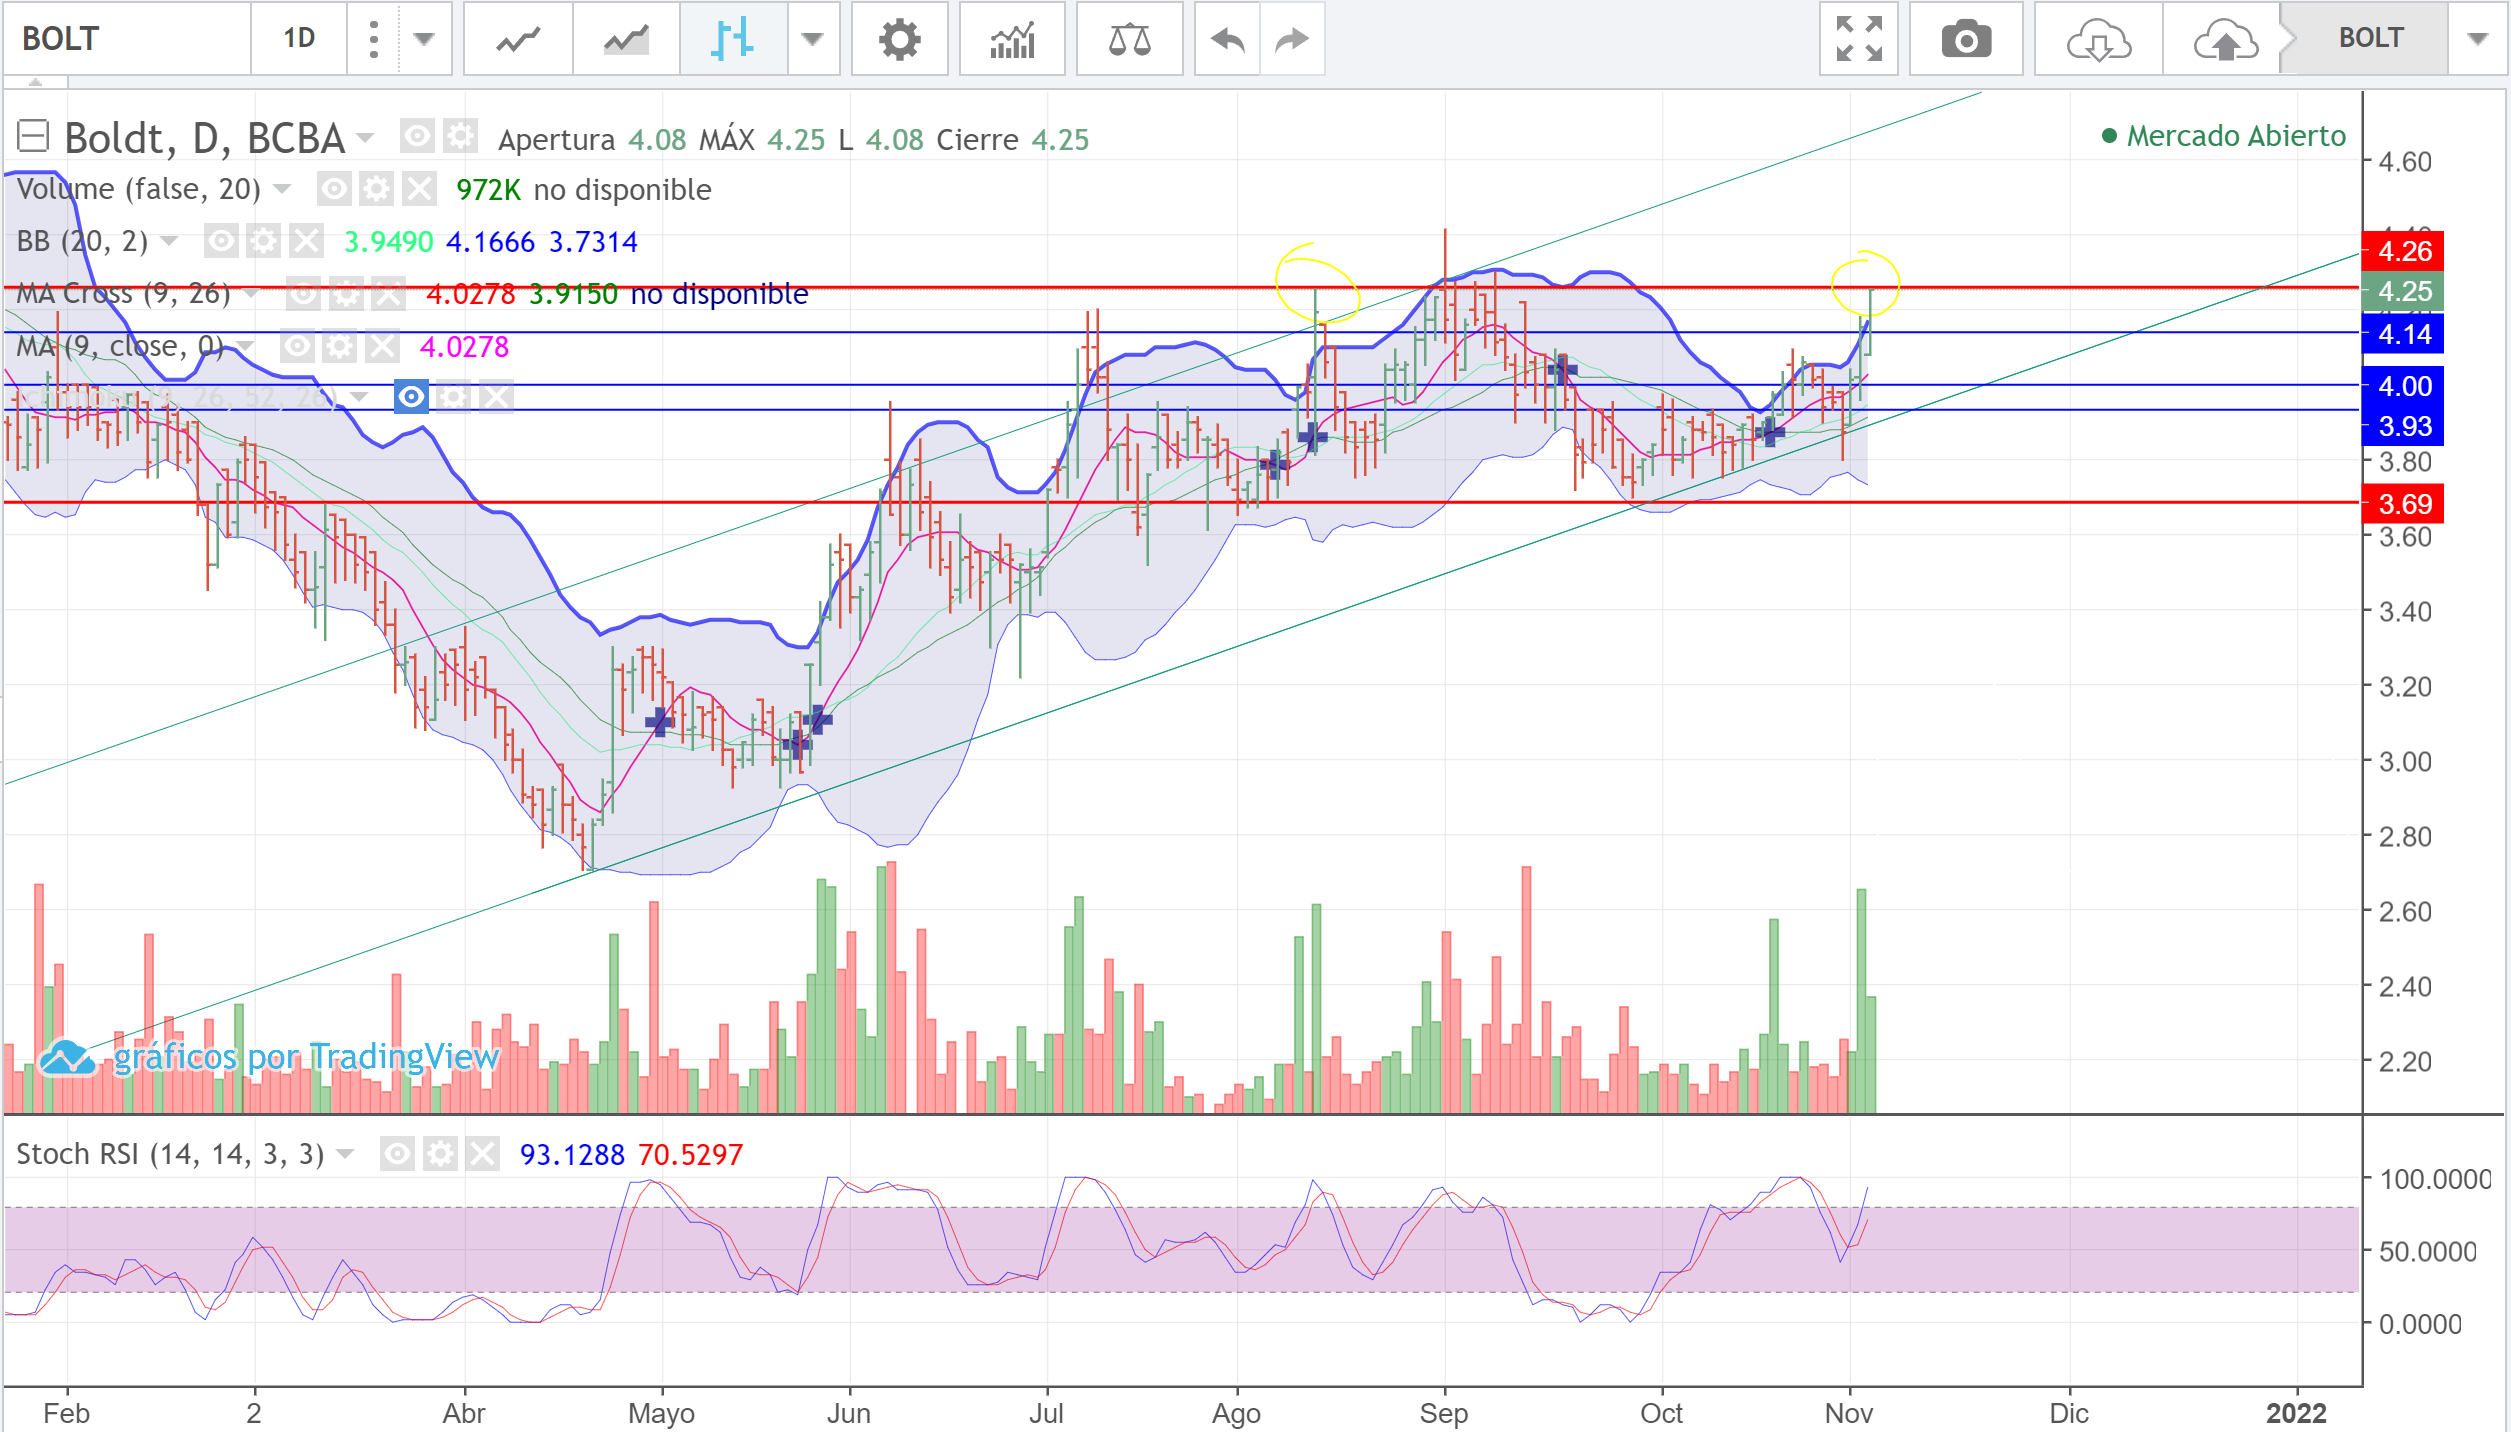Image resolution: width=2511 pixels, height=1432 pixels.
Task: Take a chart snapshot with camera icon
Action: pyautogui.click(x=1965, y=39)
